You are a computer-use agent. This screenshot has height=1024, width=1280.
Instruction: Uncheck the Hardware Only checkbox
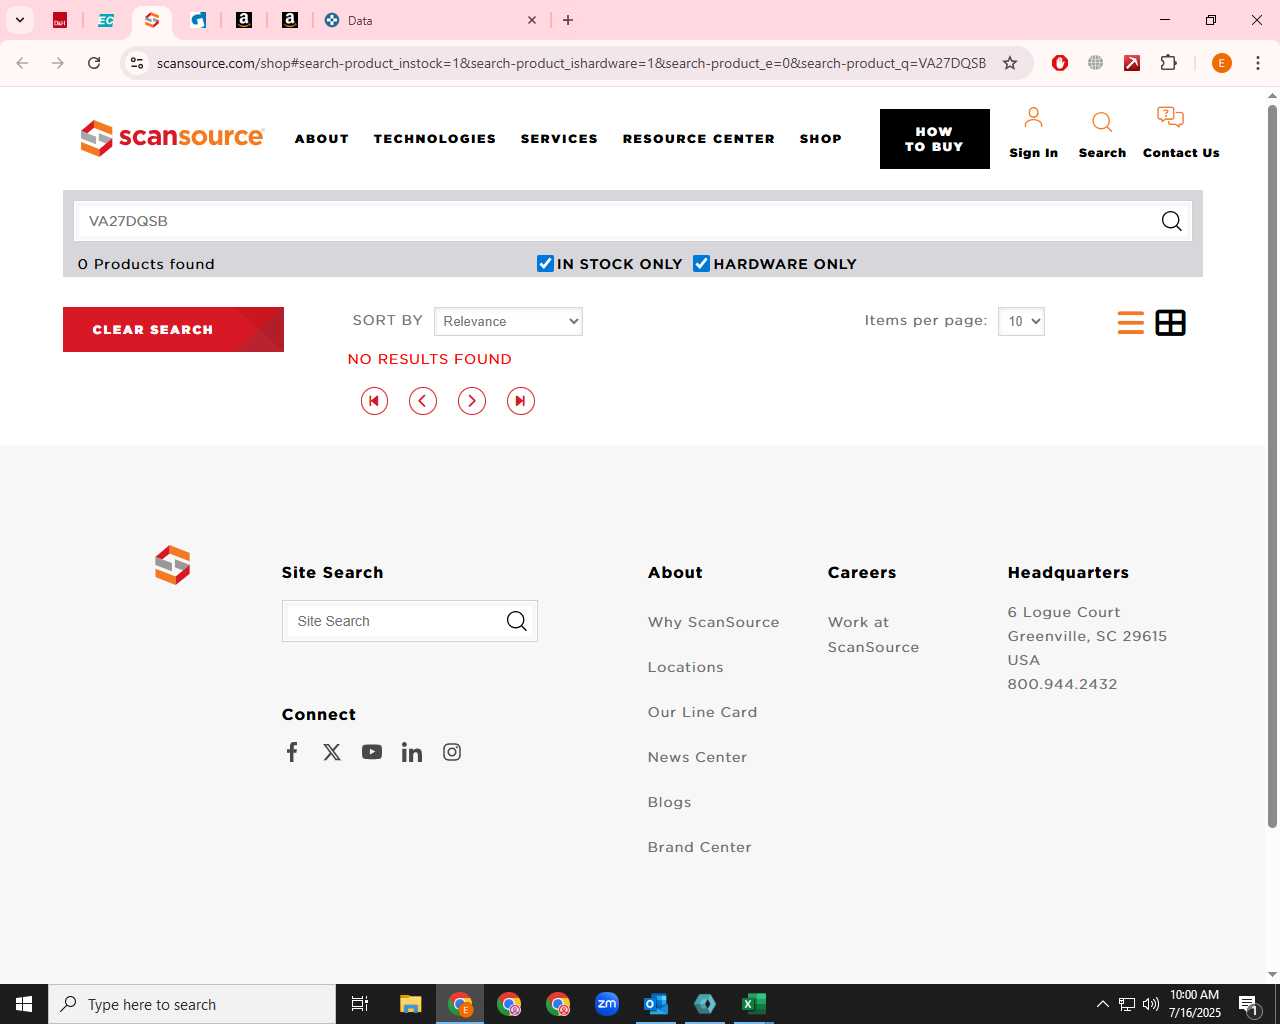pos(701,263)
